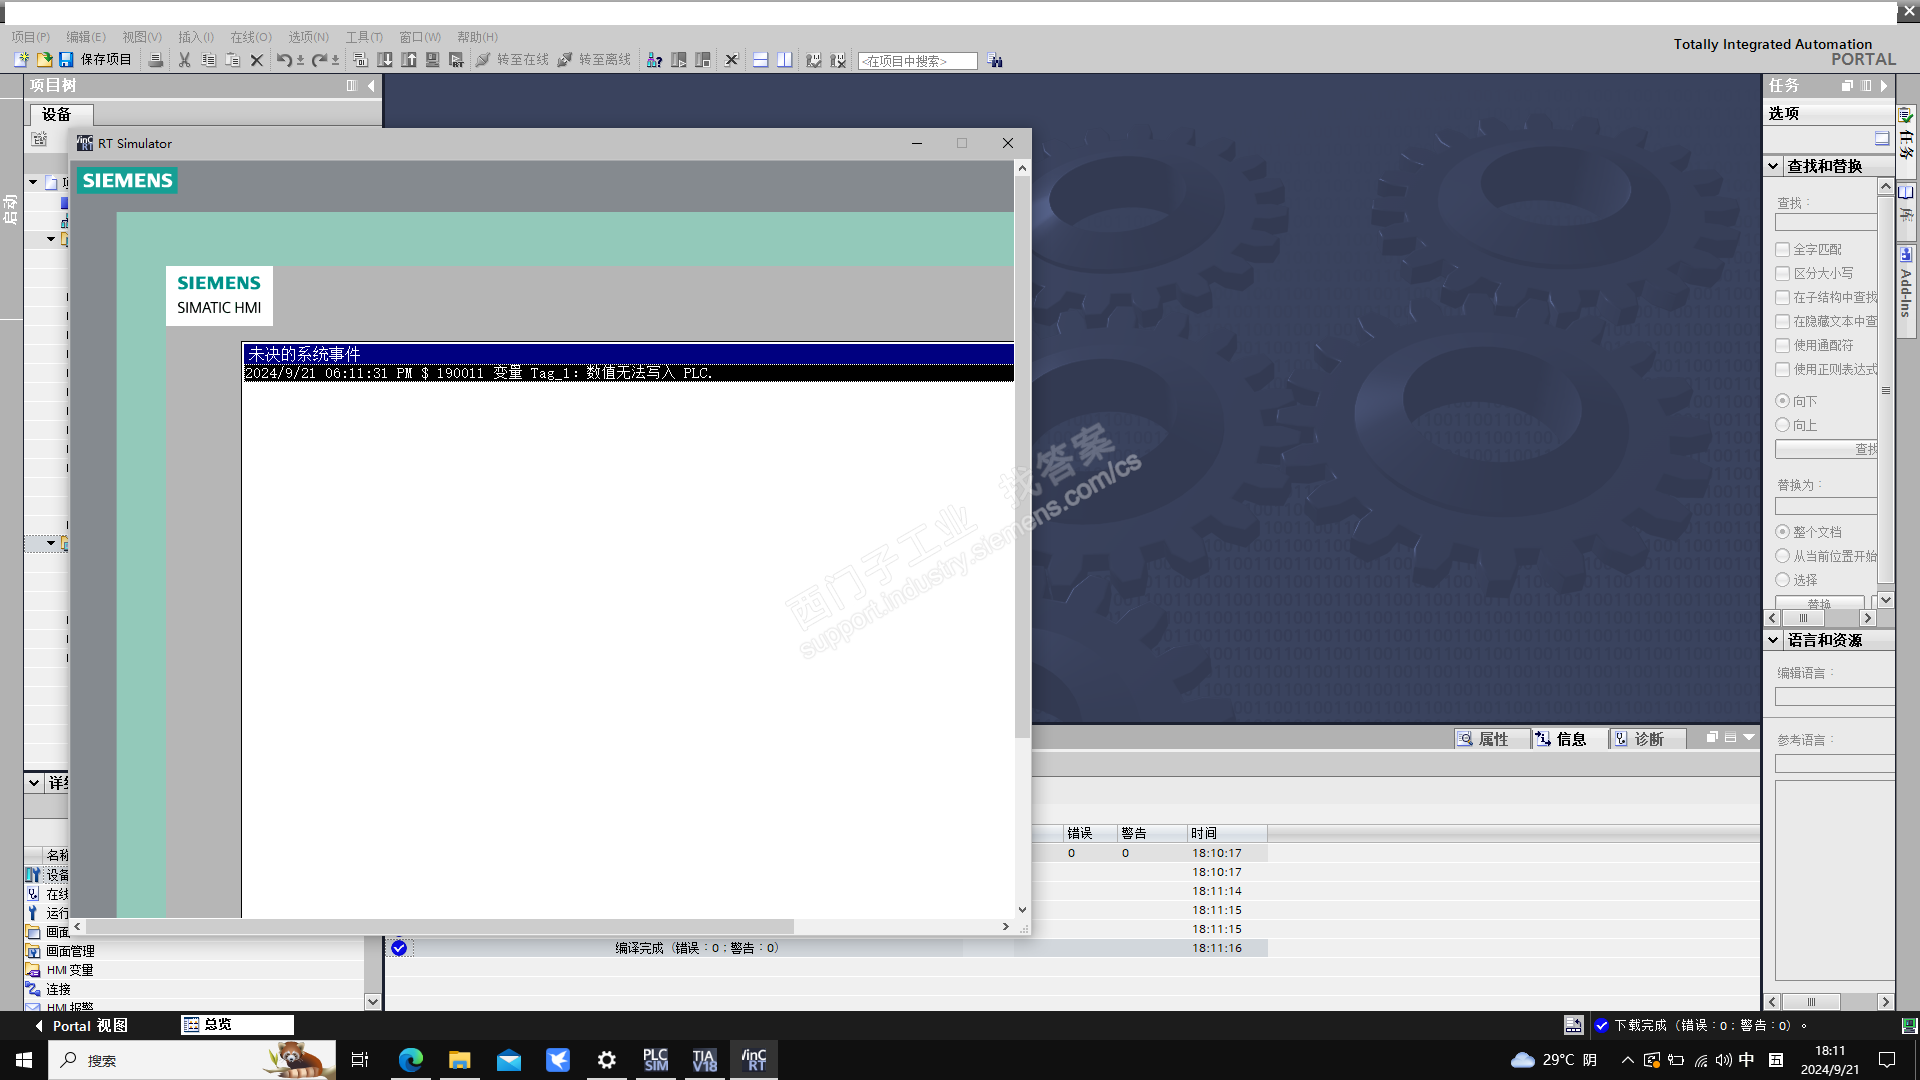Click the 转至在线 button
1920x1080 pixels.
[512, 60]
